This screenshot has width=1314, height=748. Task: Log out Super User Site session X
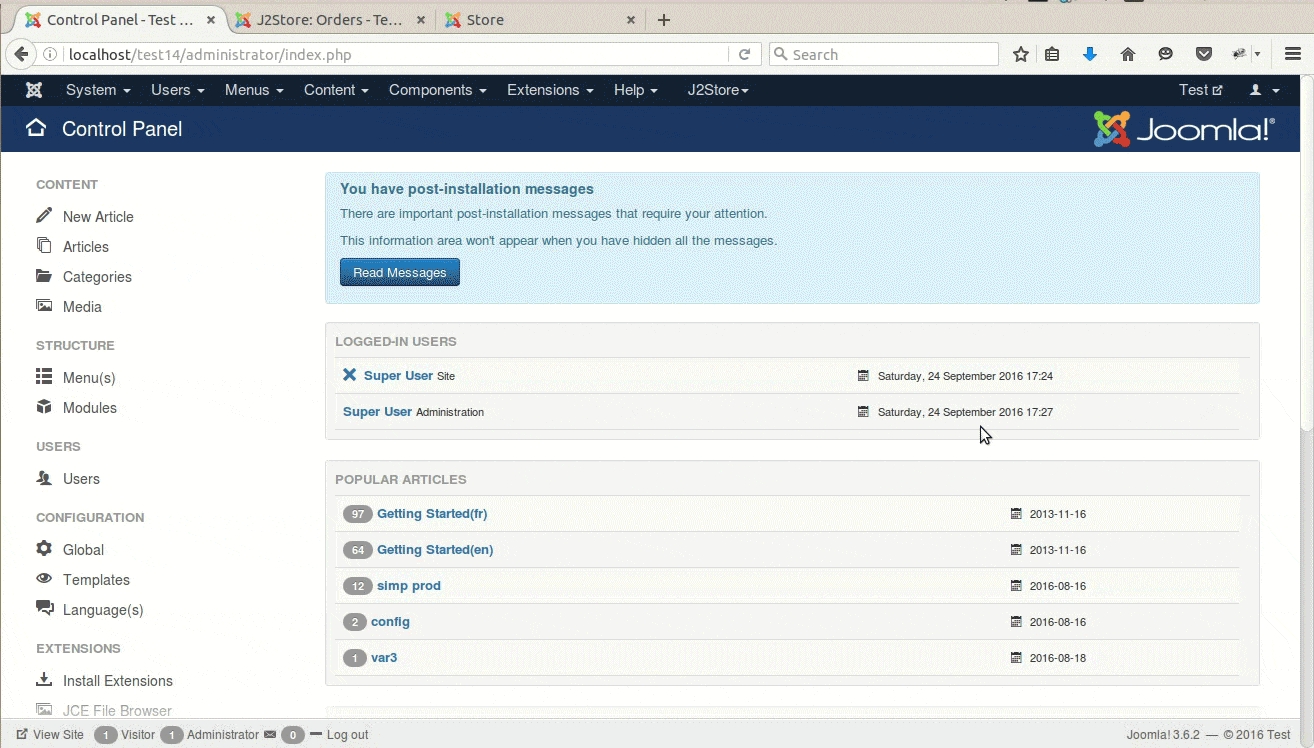coord(349,375)
